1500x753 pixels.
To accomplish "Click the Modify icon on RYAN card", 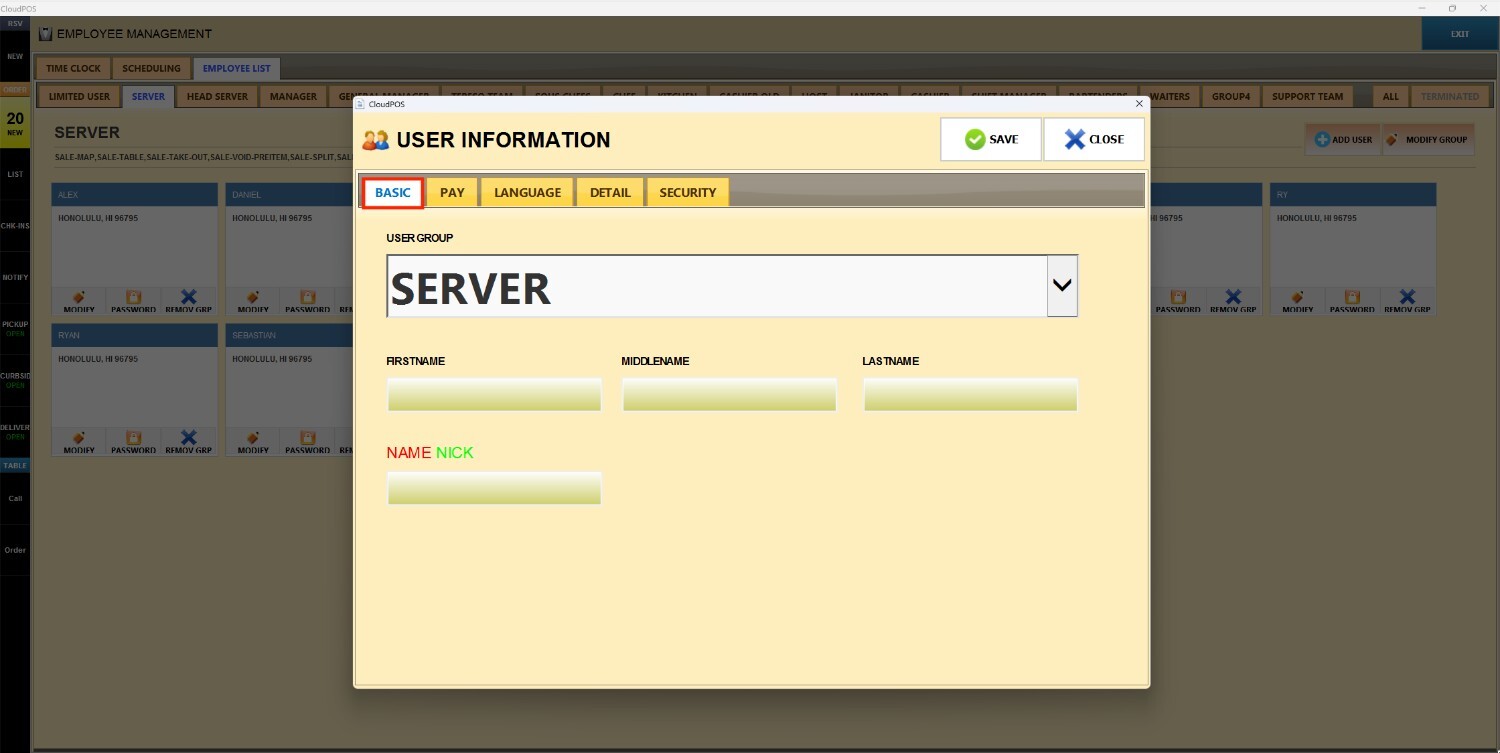I will click(79, 438).
